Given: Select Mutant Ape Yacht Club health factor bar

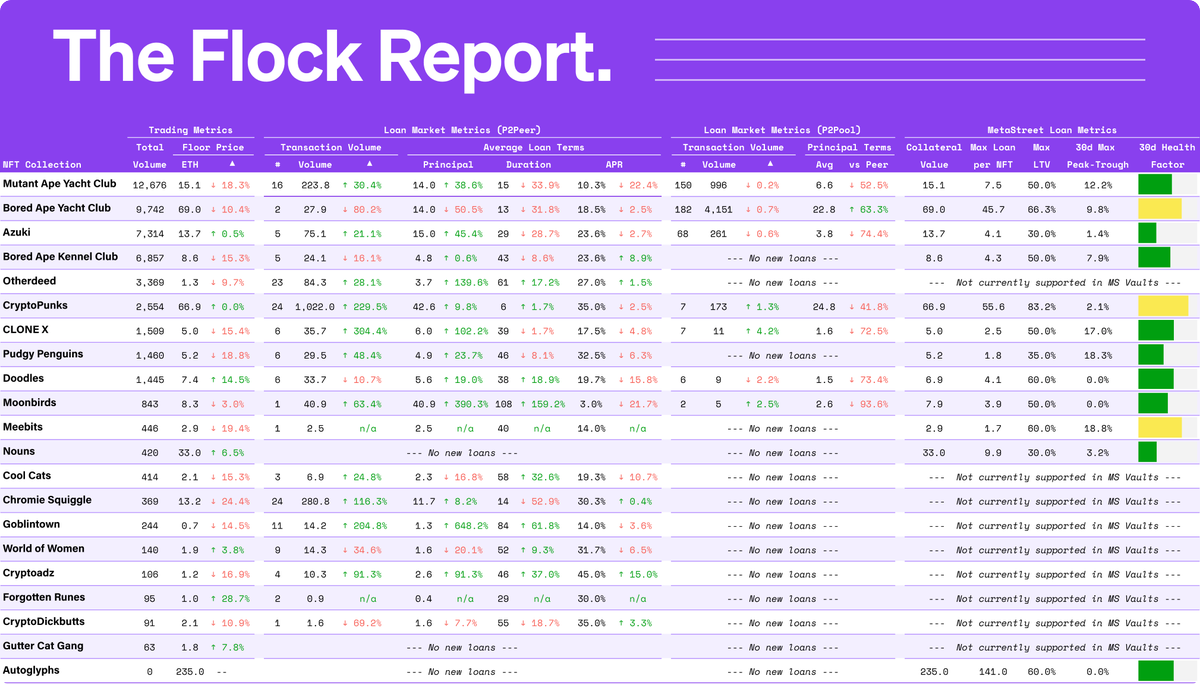Looking at the screenshot, I should coord(1155,184).
